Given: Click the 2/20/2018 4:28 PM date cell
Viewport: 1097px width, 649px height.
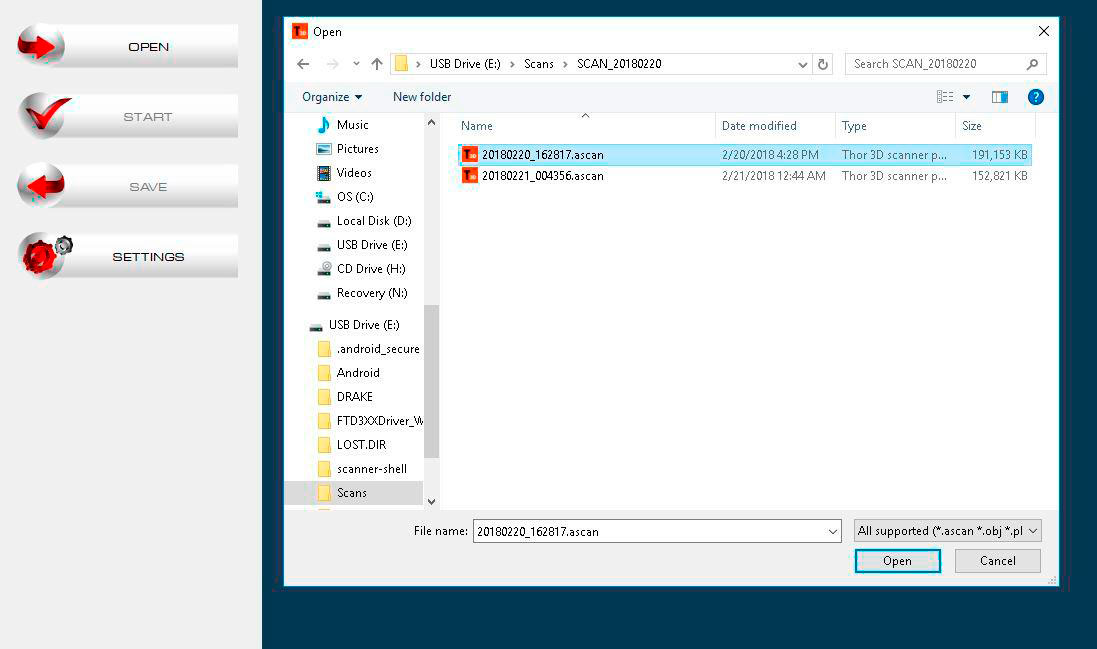Looking at the screenshot, I should click(770, 155).
